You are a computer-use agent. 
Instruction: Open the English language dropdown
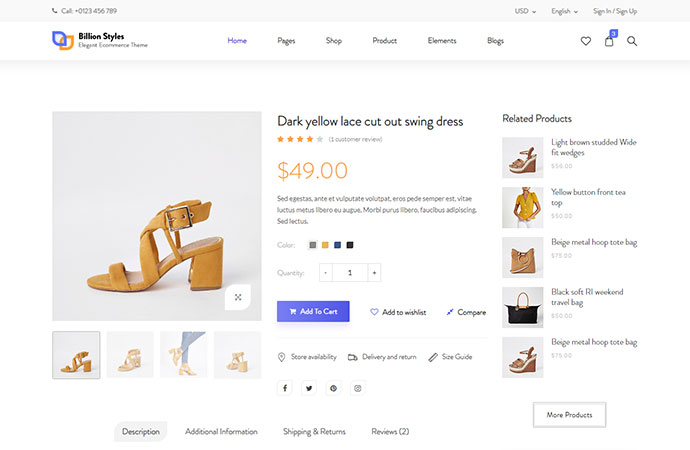(564, 11)
